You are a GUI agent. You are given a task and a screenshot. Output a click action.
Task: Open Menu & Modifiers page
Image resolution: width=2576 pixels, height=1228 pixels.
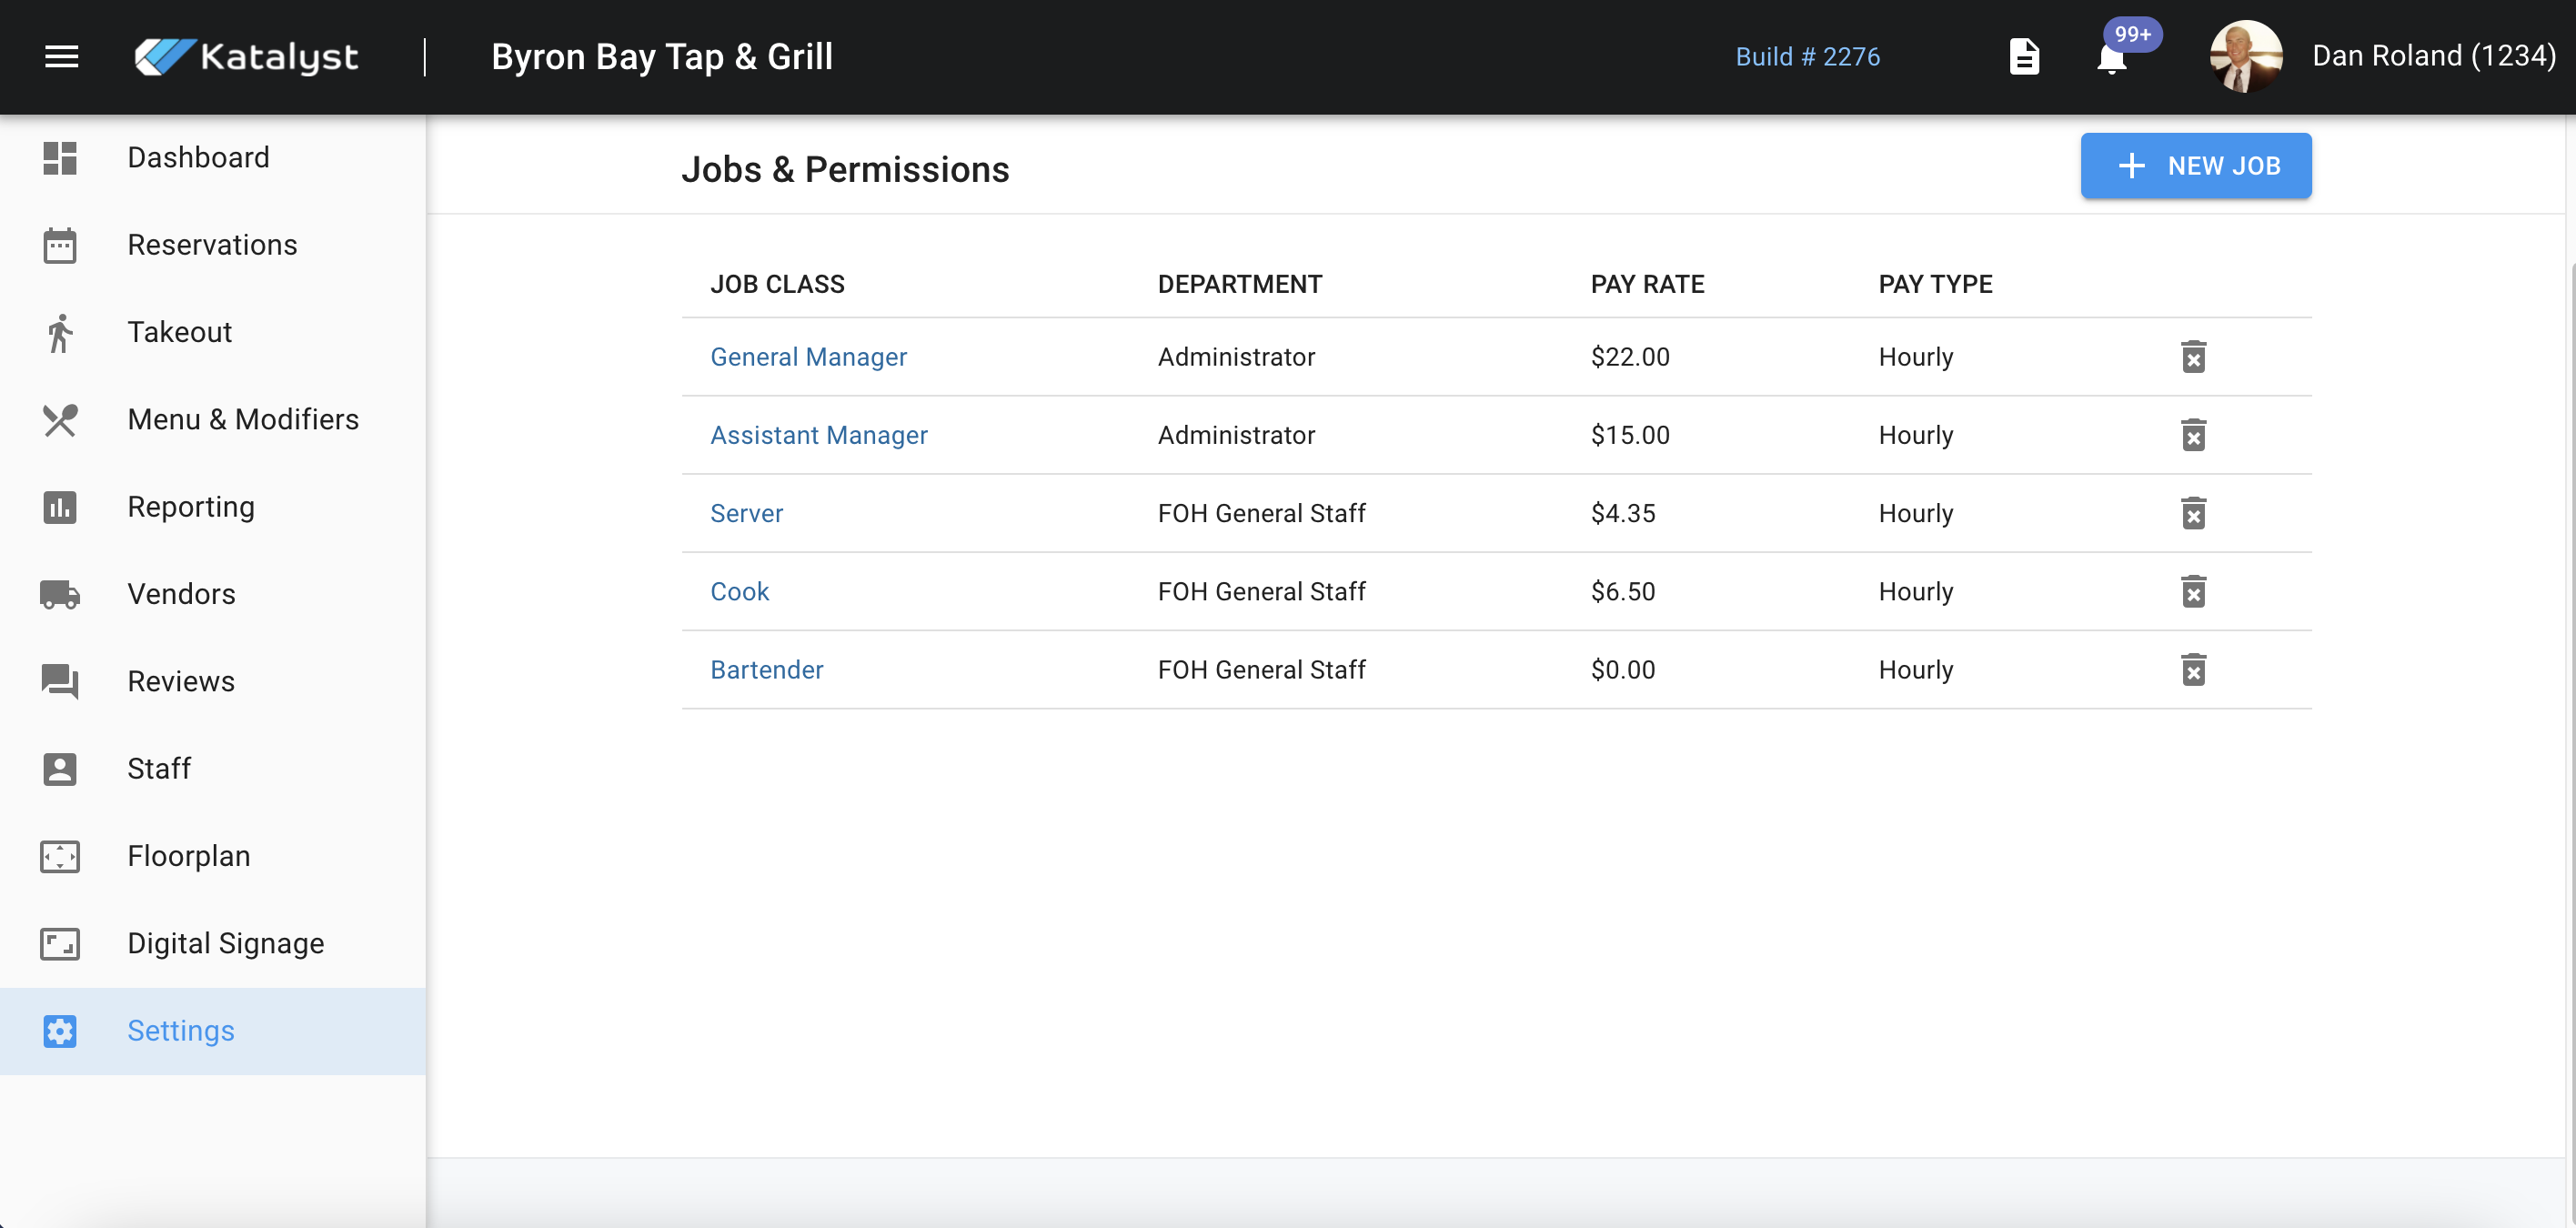[243, 420]
